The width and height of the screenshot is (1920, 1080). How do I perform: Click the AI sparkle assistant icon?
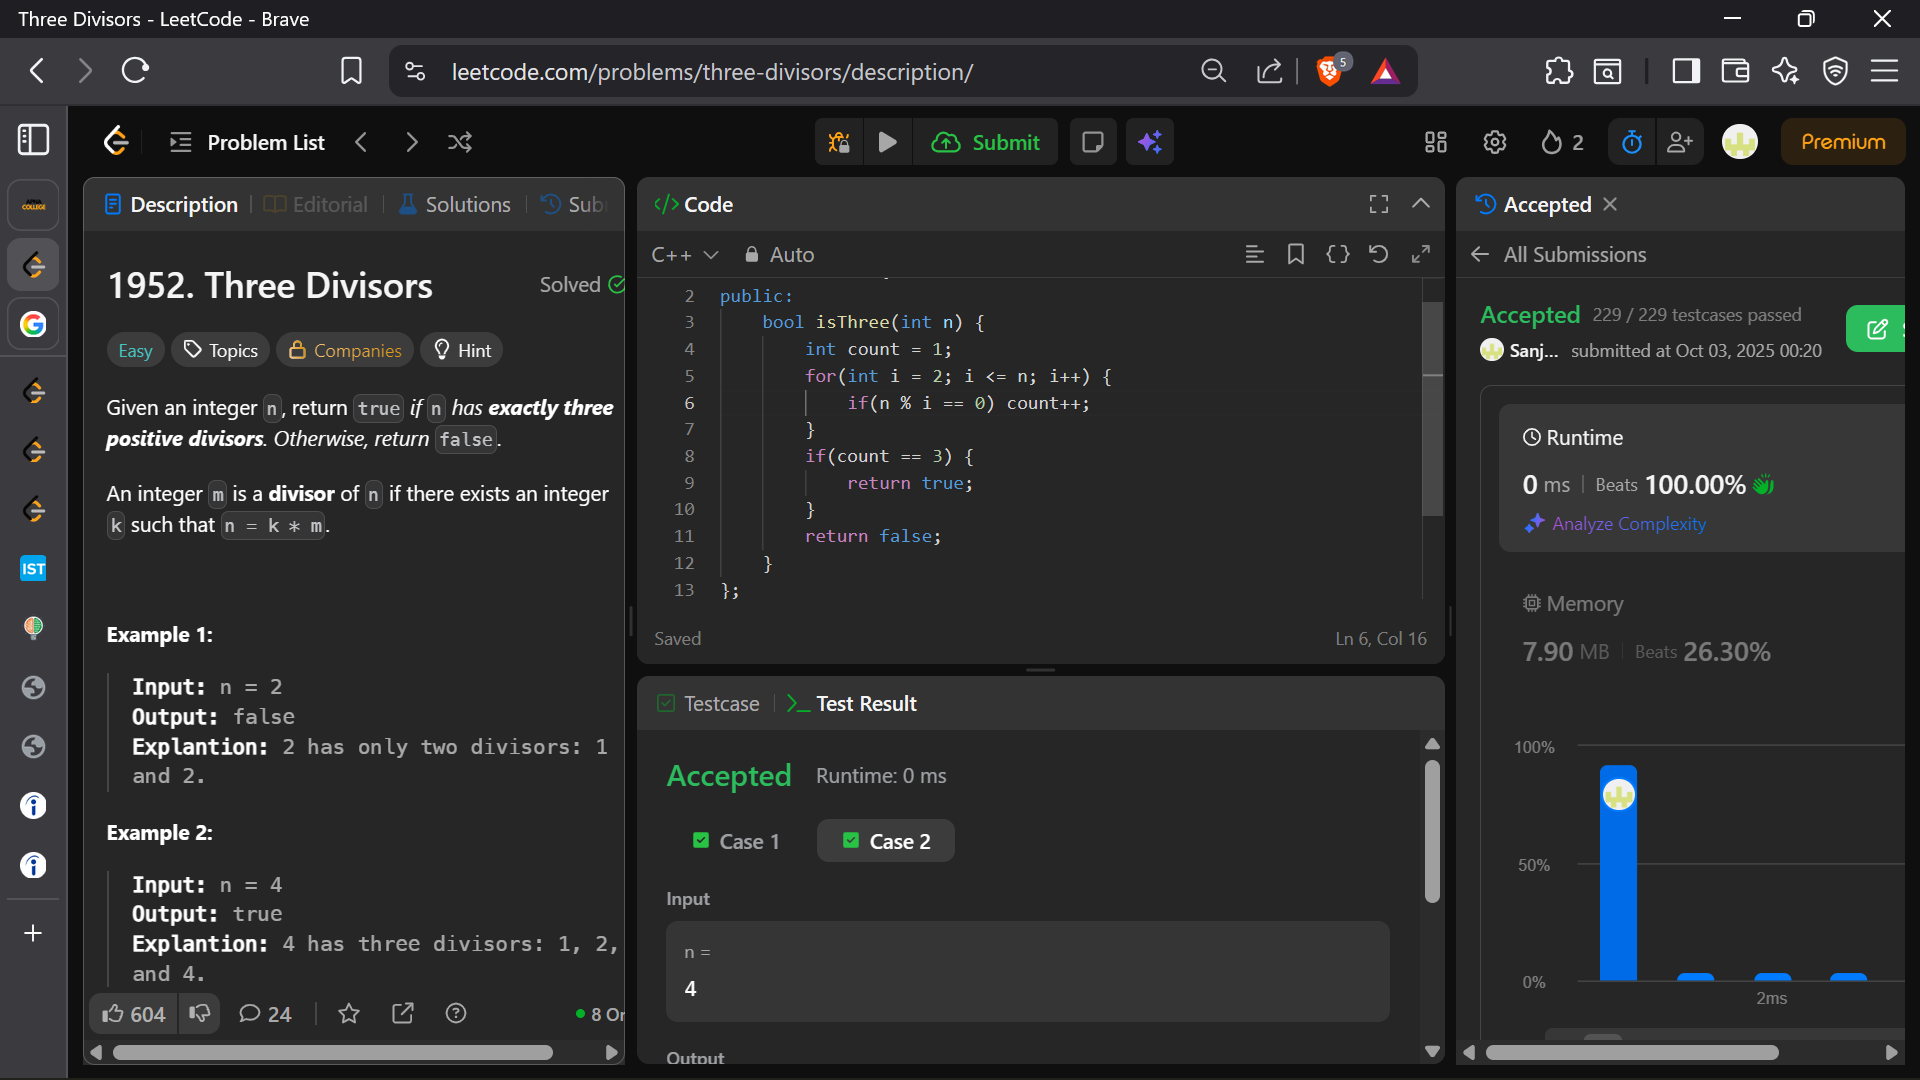click(x=1150, y=142)
